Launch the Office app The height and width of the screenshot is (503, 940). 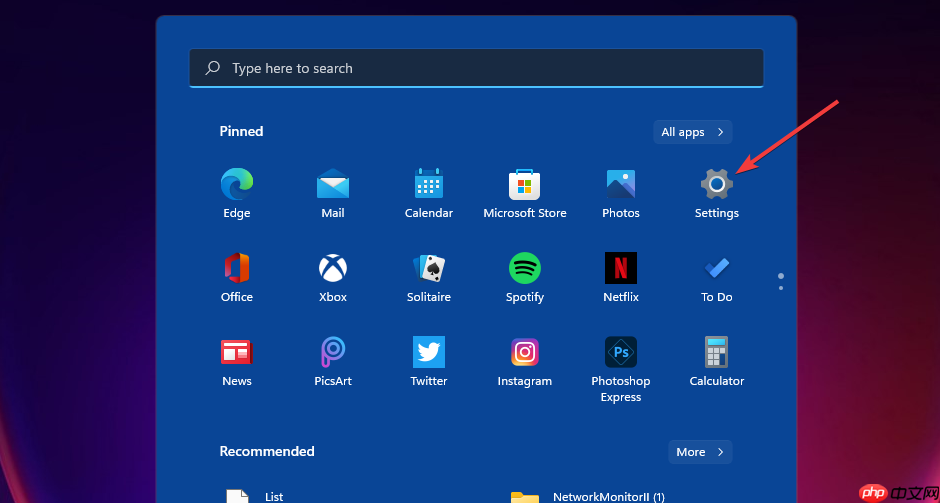(x=237, y=268)
